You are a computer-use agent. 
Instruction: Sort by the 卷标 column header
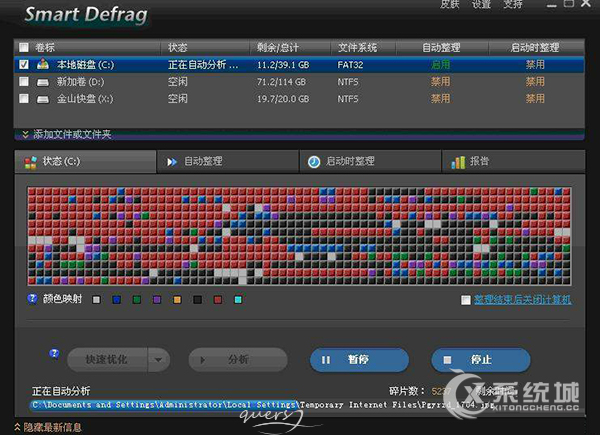tap(45, 47)
